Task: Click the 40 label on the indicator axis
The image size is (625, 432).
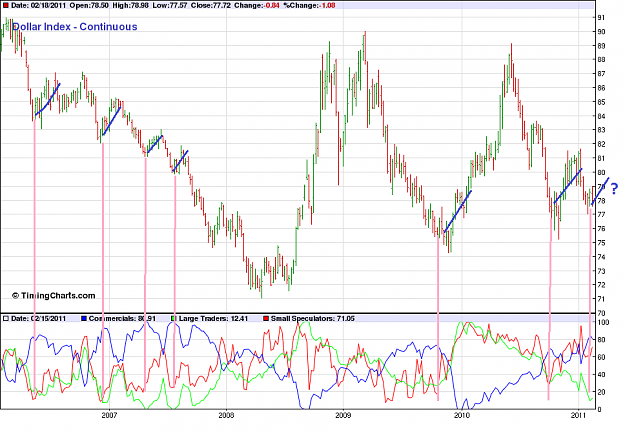Action: click(601, 375)
